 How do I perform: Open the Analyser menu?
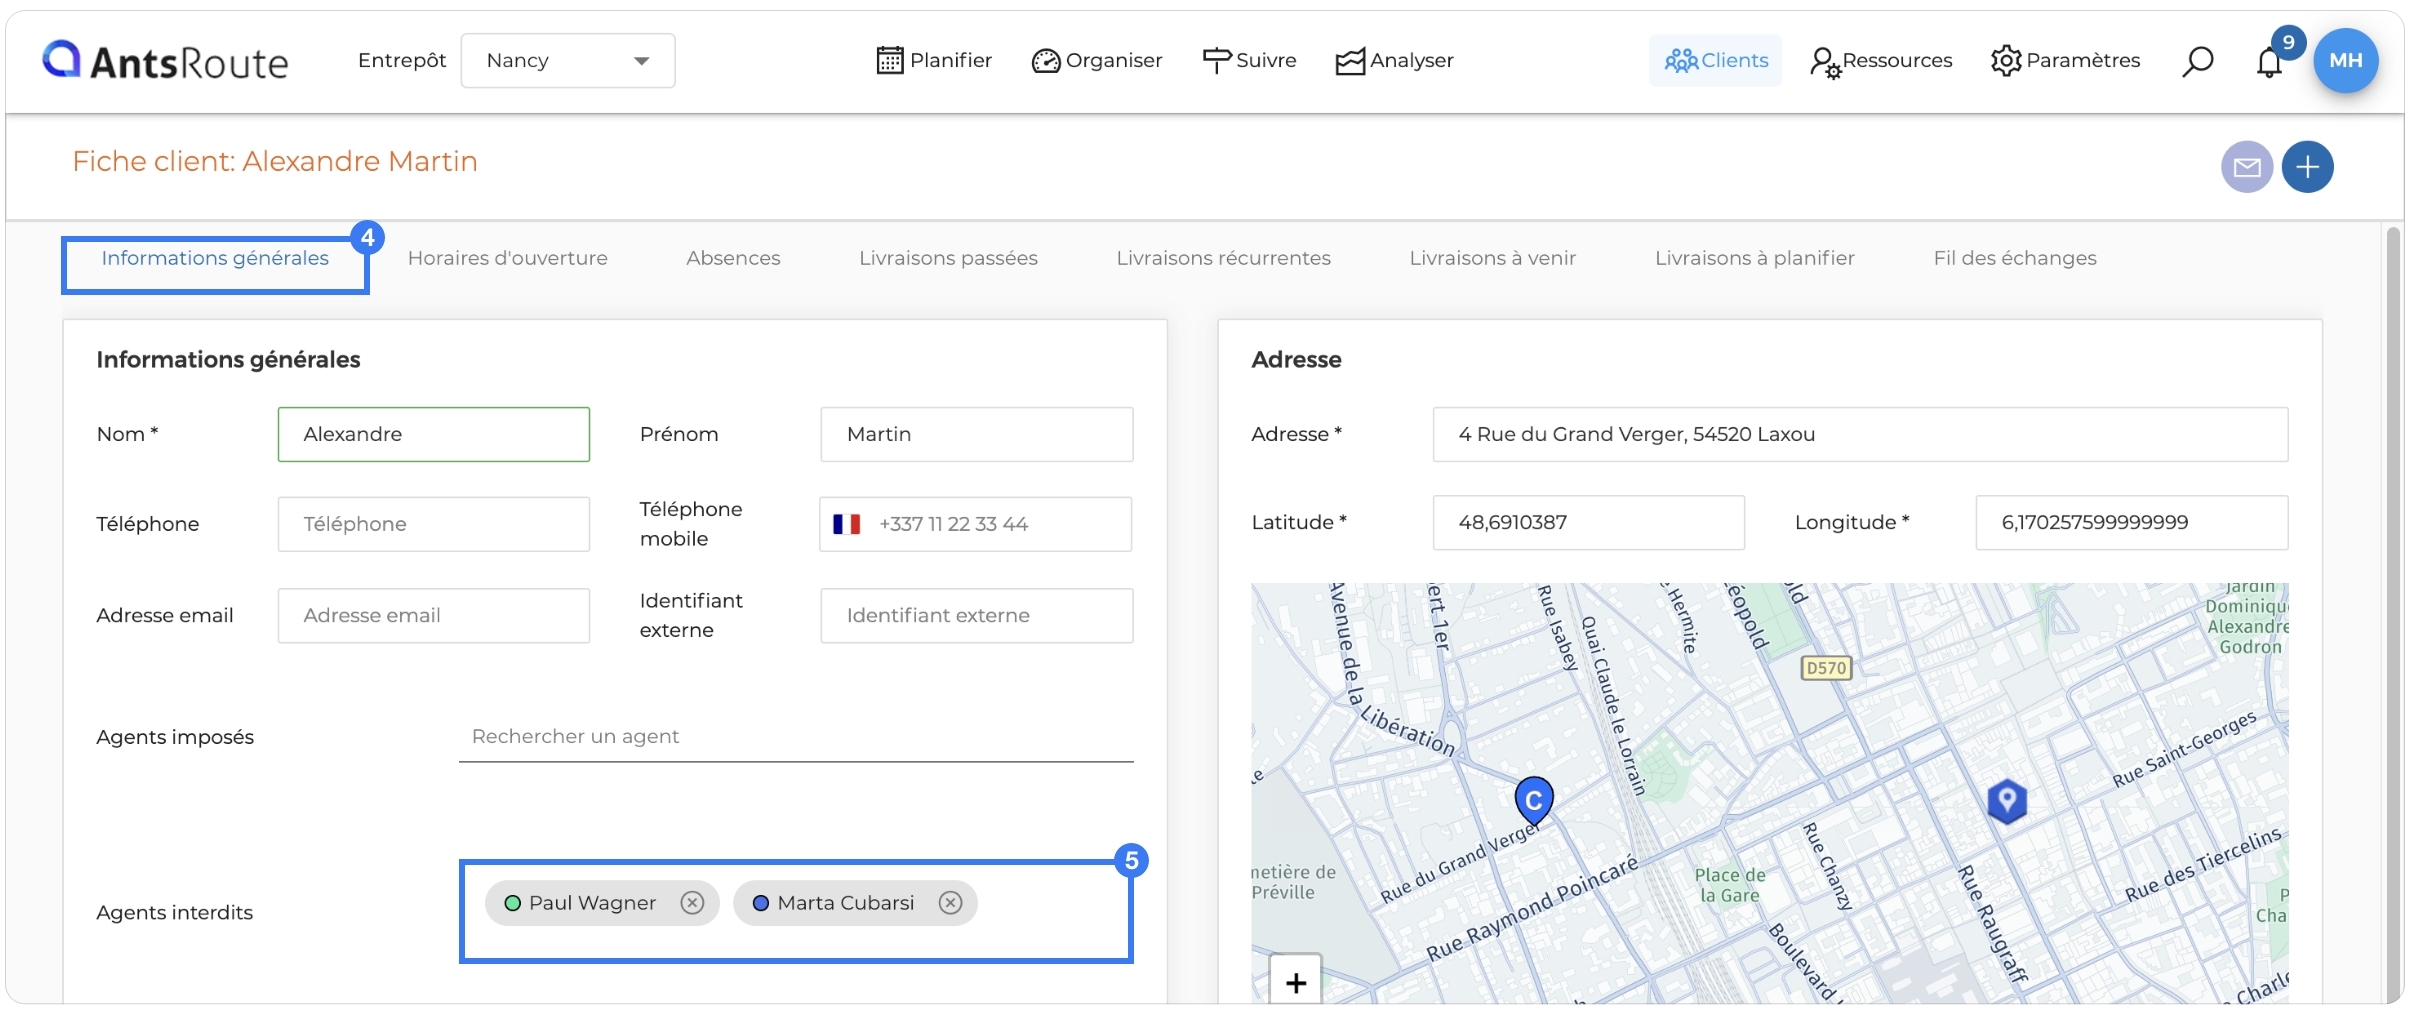[1394, 60]
